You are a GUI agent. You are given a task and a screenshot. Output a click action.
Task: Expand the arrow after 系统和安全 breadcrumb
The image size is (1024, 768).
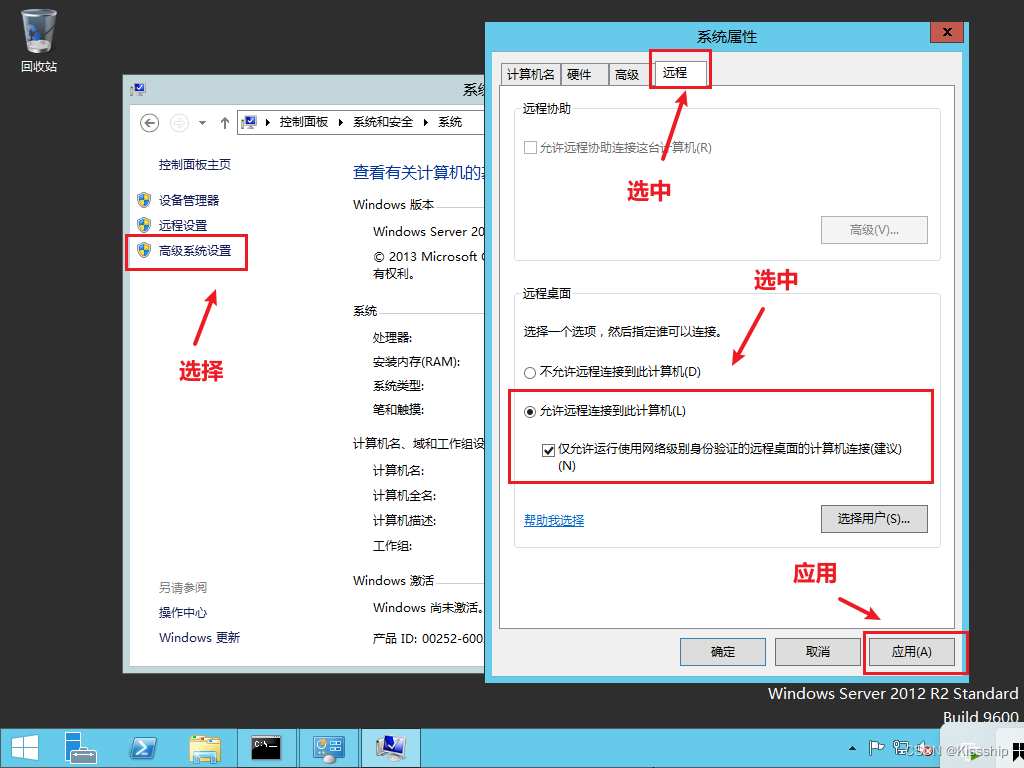click(x=425, y=122)
